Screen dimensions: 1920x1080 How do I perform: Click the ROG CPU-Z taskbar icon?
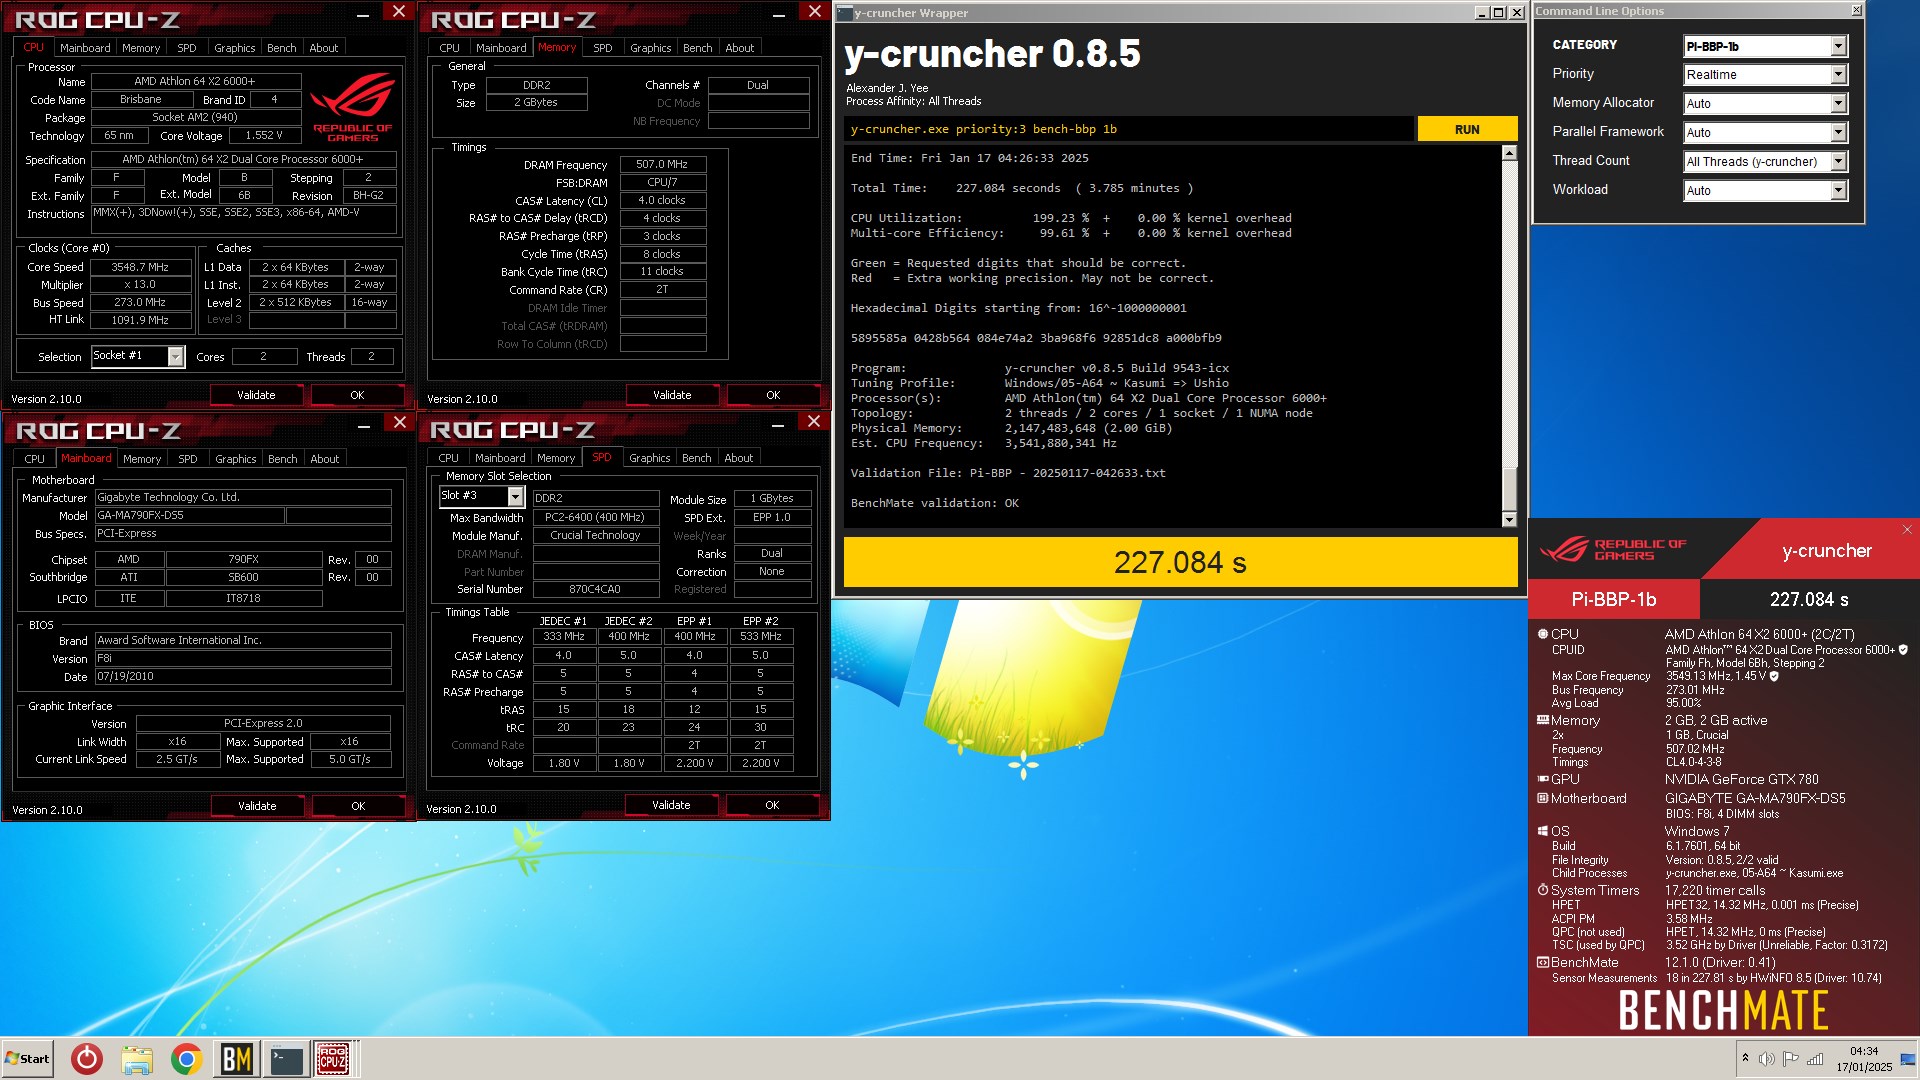click(x=333, y=1059)
